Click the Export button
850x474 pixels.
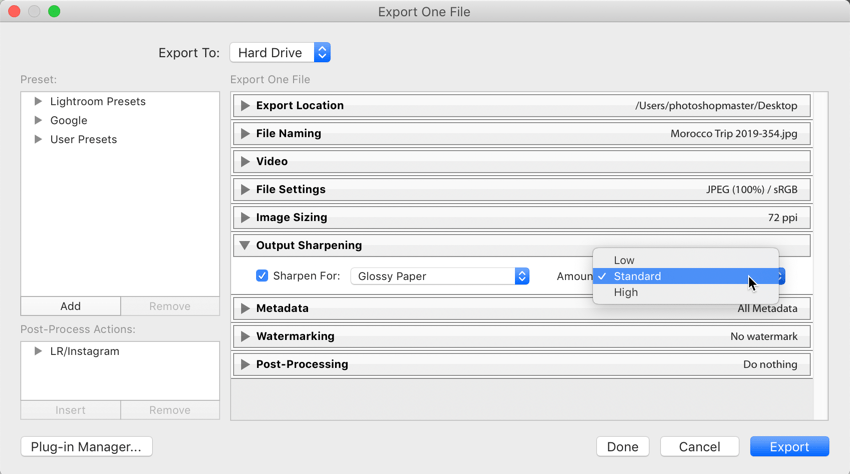pos(789,446)
